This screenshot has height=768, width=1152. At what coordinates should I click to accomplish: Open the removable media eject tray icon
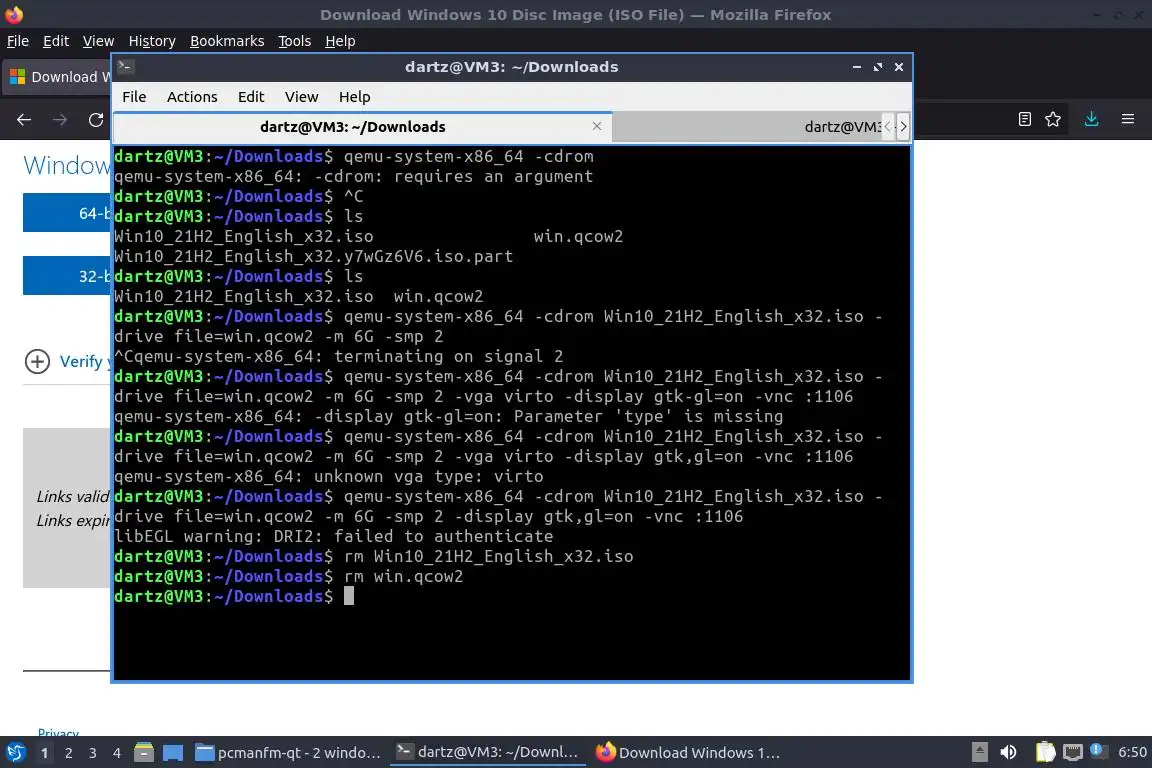(x=979, y=753)
